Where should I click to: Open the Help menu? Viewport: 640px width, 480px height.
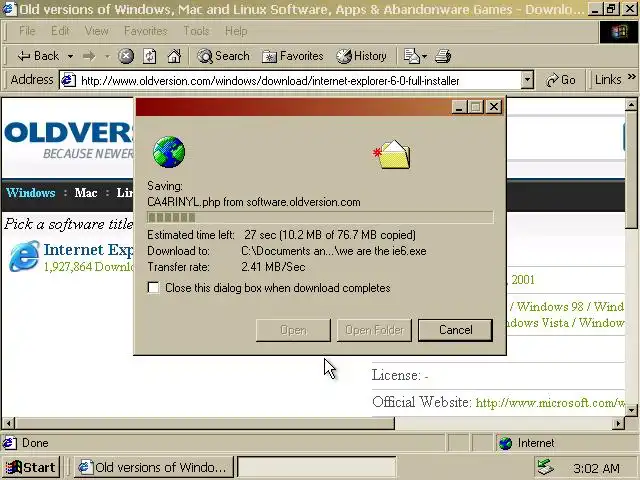click(236, 31)
